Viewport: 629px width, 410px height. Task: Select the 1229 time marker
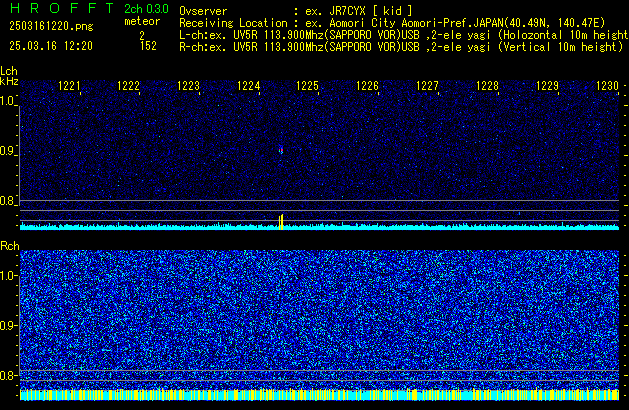point(547,86)
